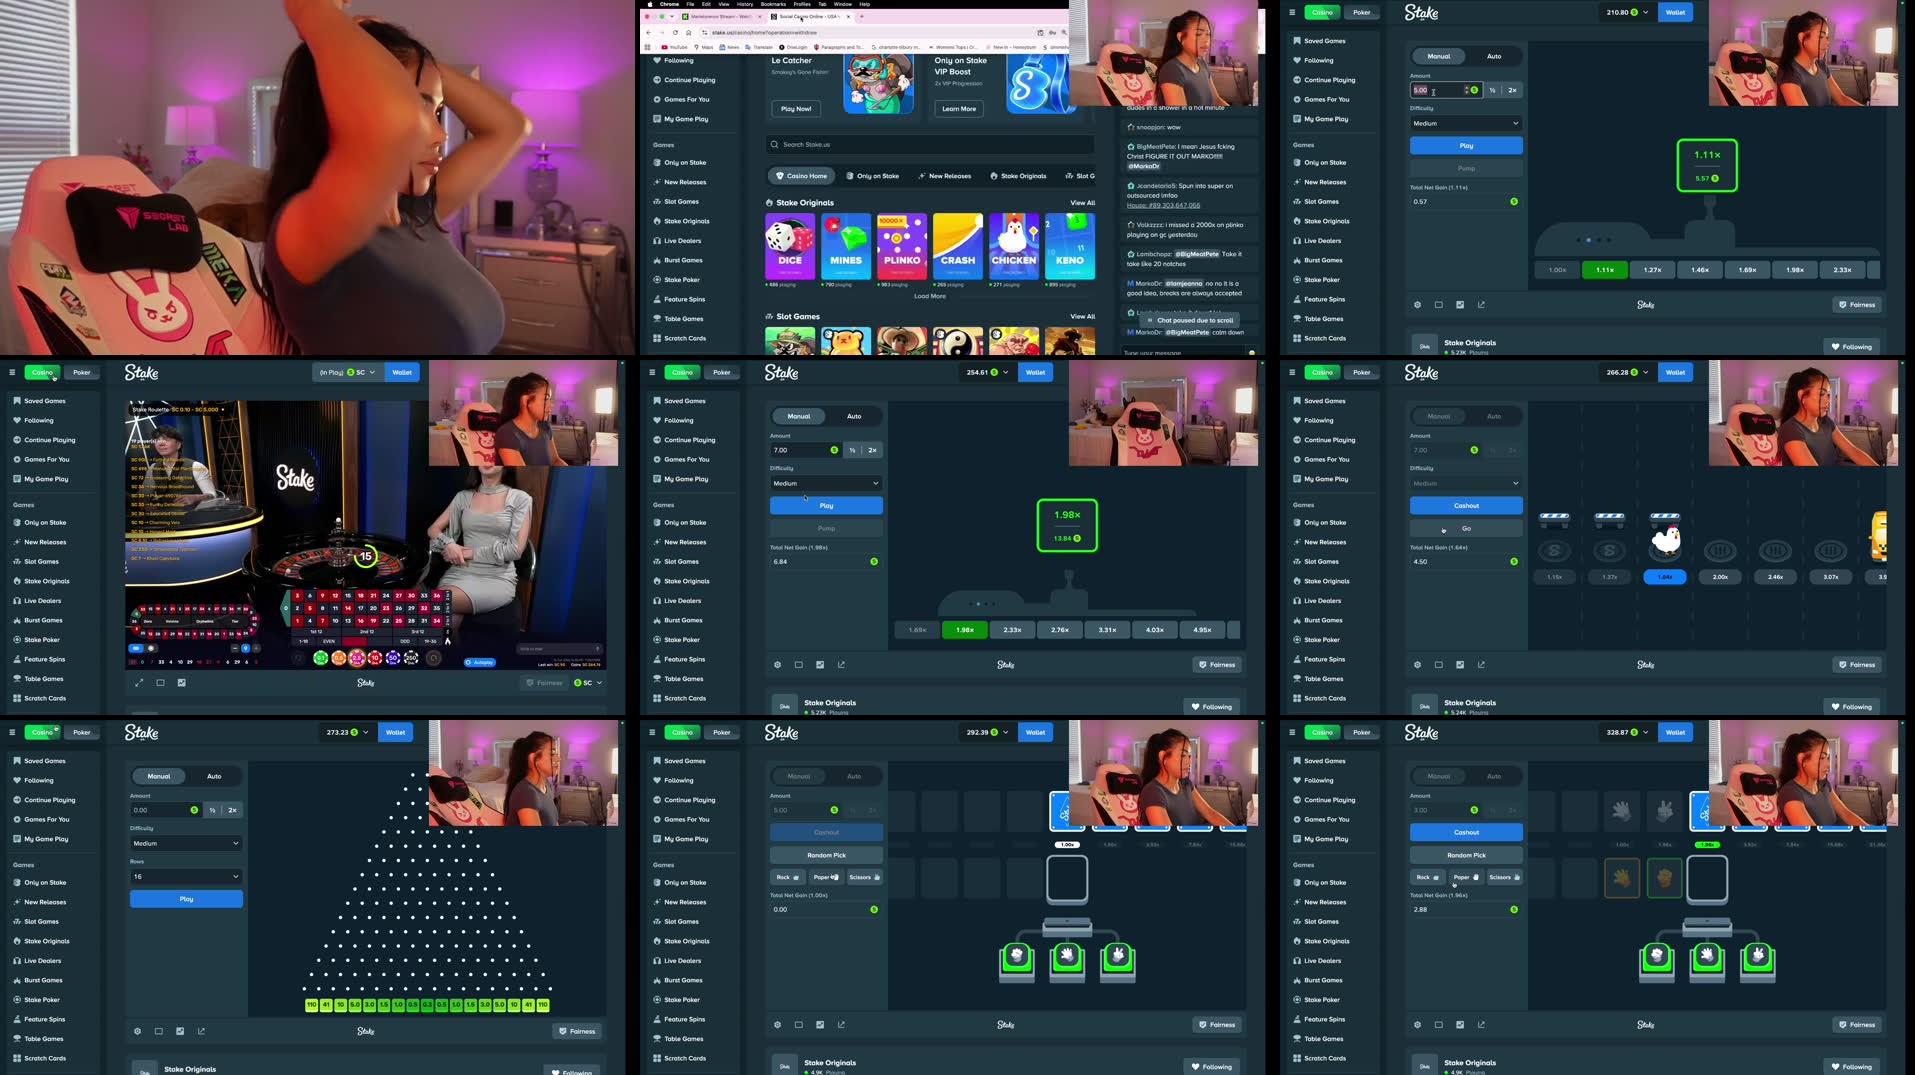The width and height of the screenshot is (1915, 1075).
Task: Select Stake Originals category tab in Chrome frame
Action: (x=1018, y=176)
